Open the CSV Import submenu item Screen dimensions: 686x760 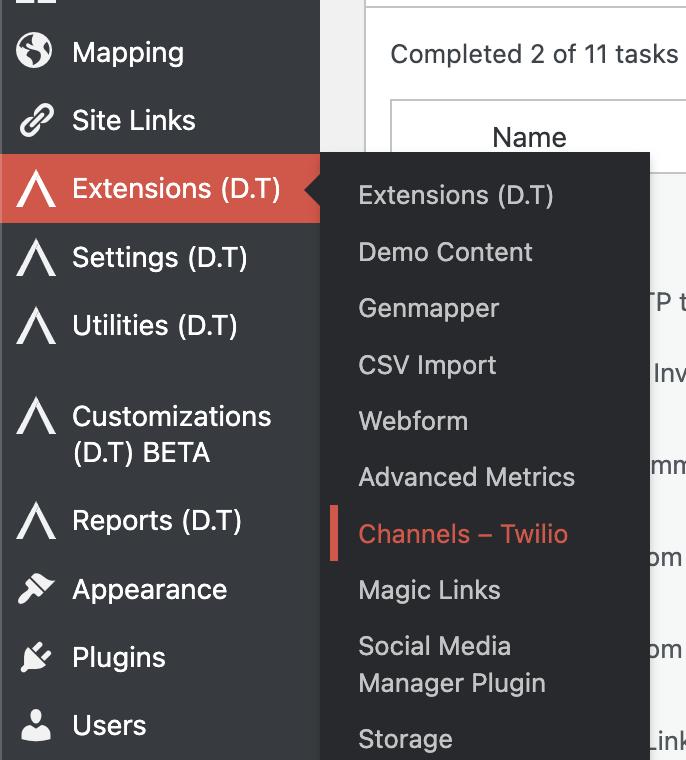pos(427,365)
